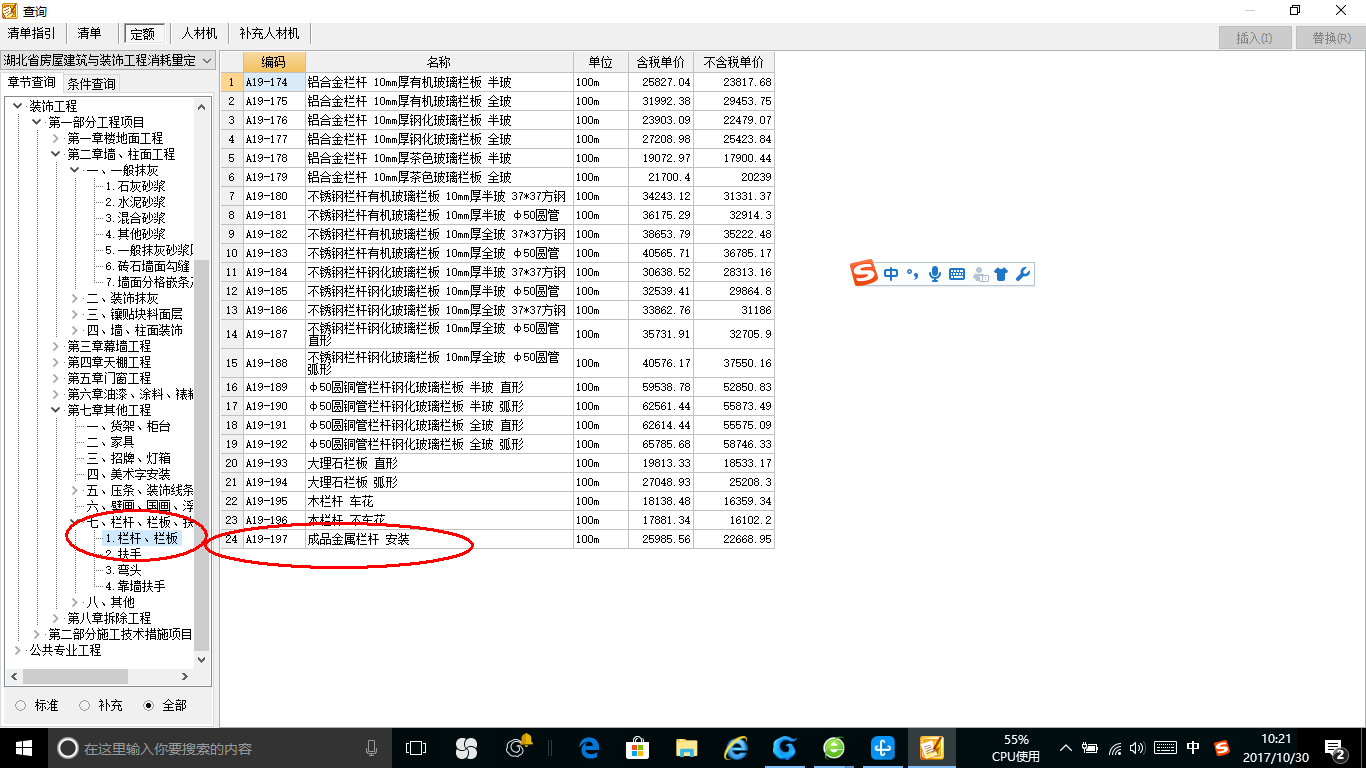Open Wi-Fi network panel in tray

[1115, 748]
